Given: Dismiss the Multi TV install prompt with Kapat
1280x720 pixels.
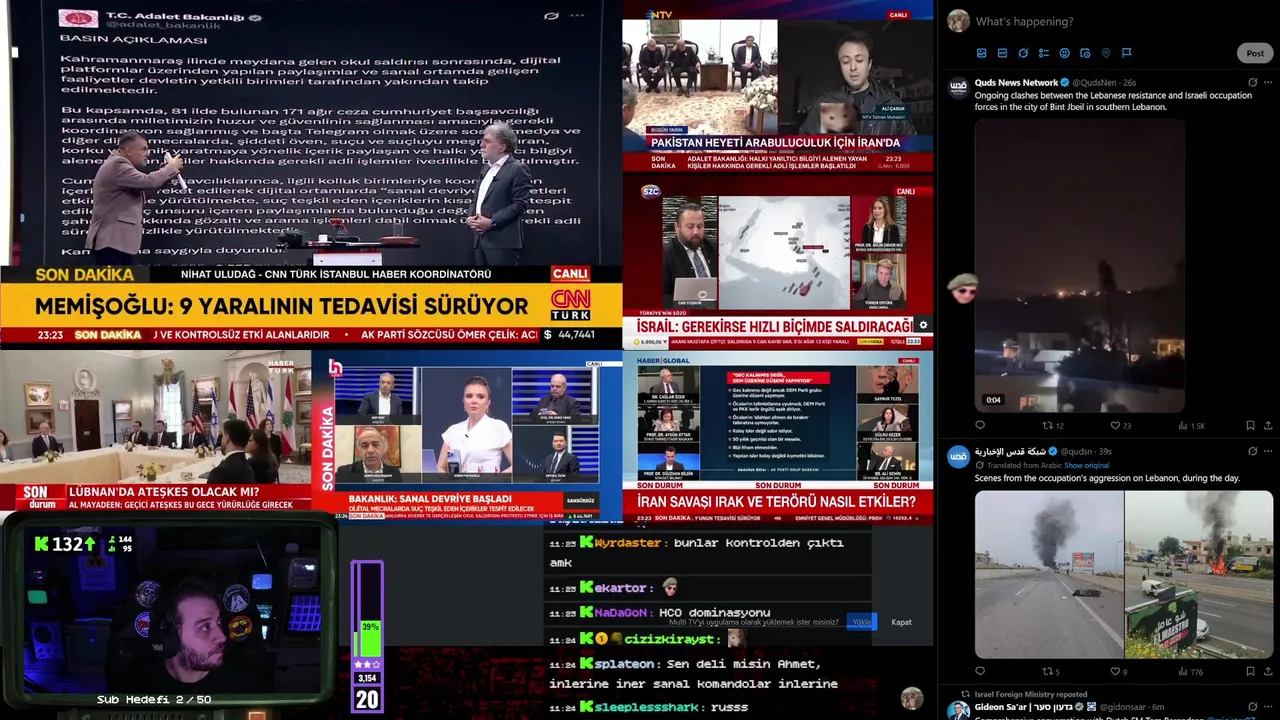Looking at the screenshot, I should coord(901,622).
